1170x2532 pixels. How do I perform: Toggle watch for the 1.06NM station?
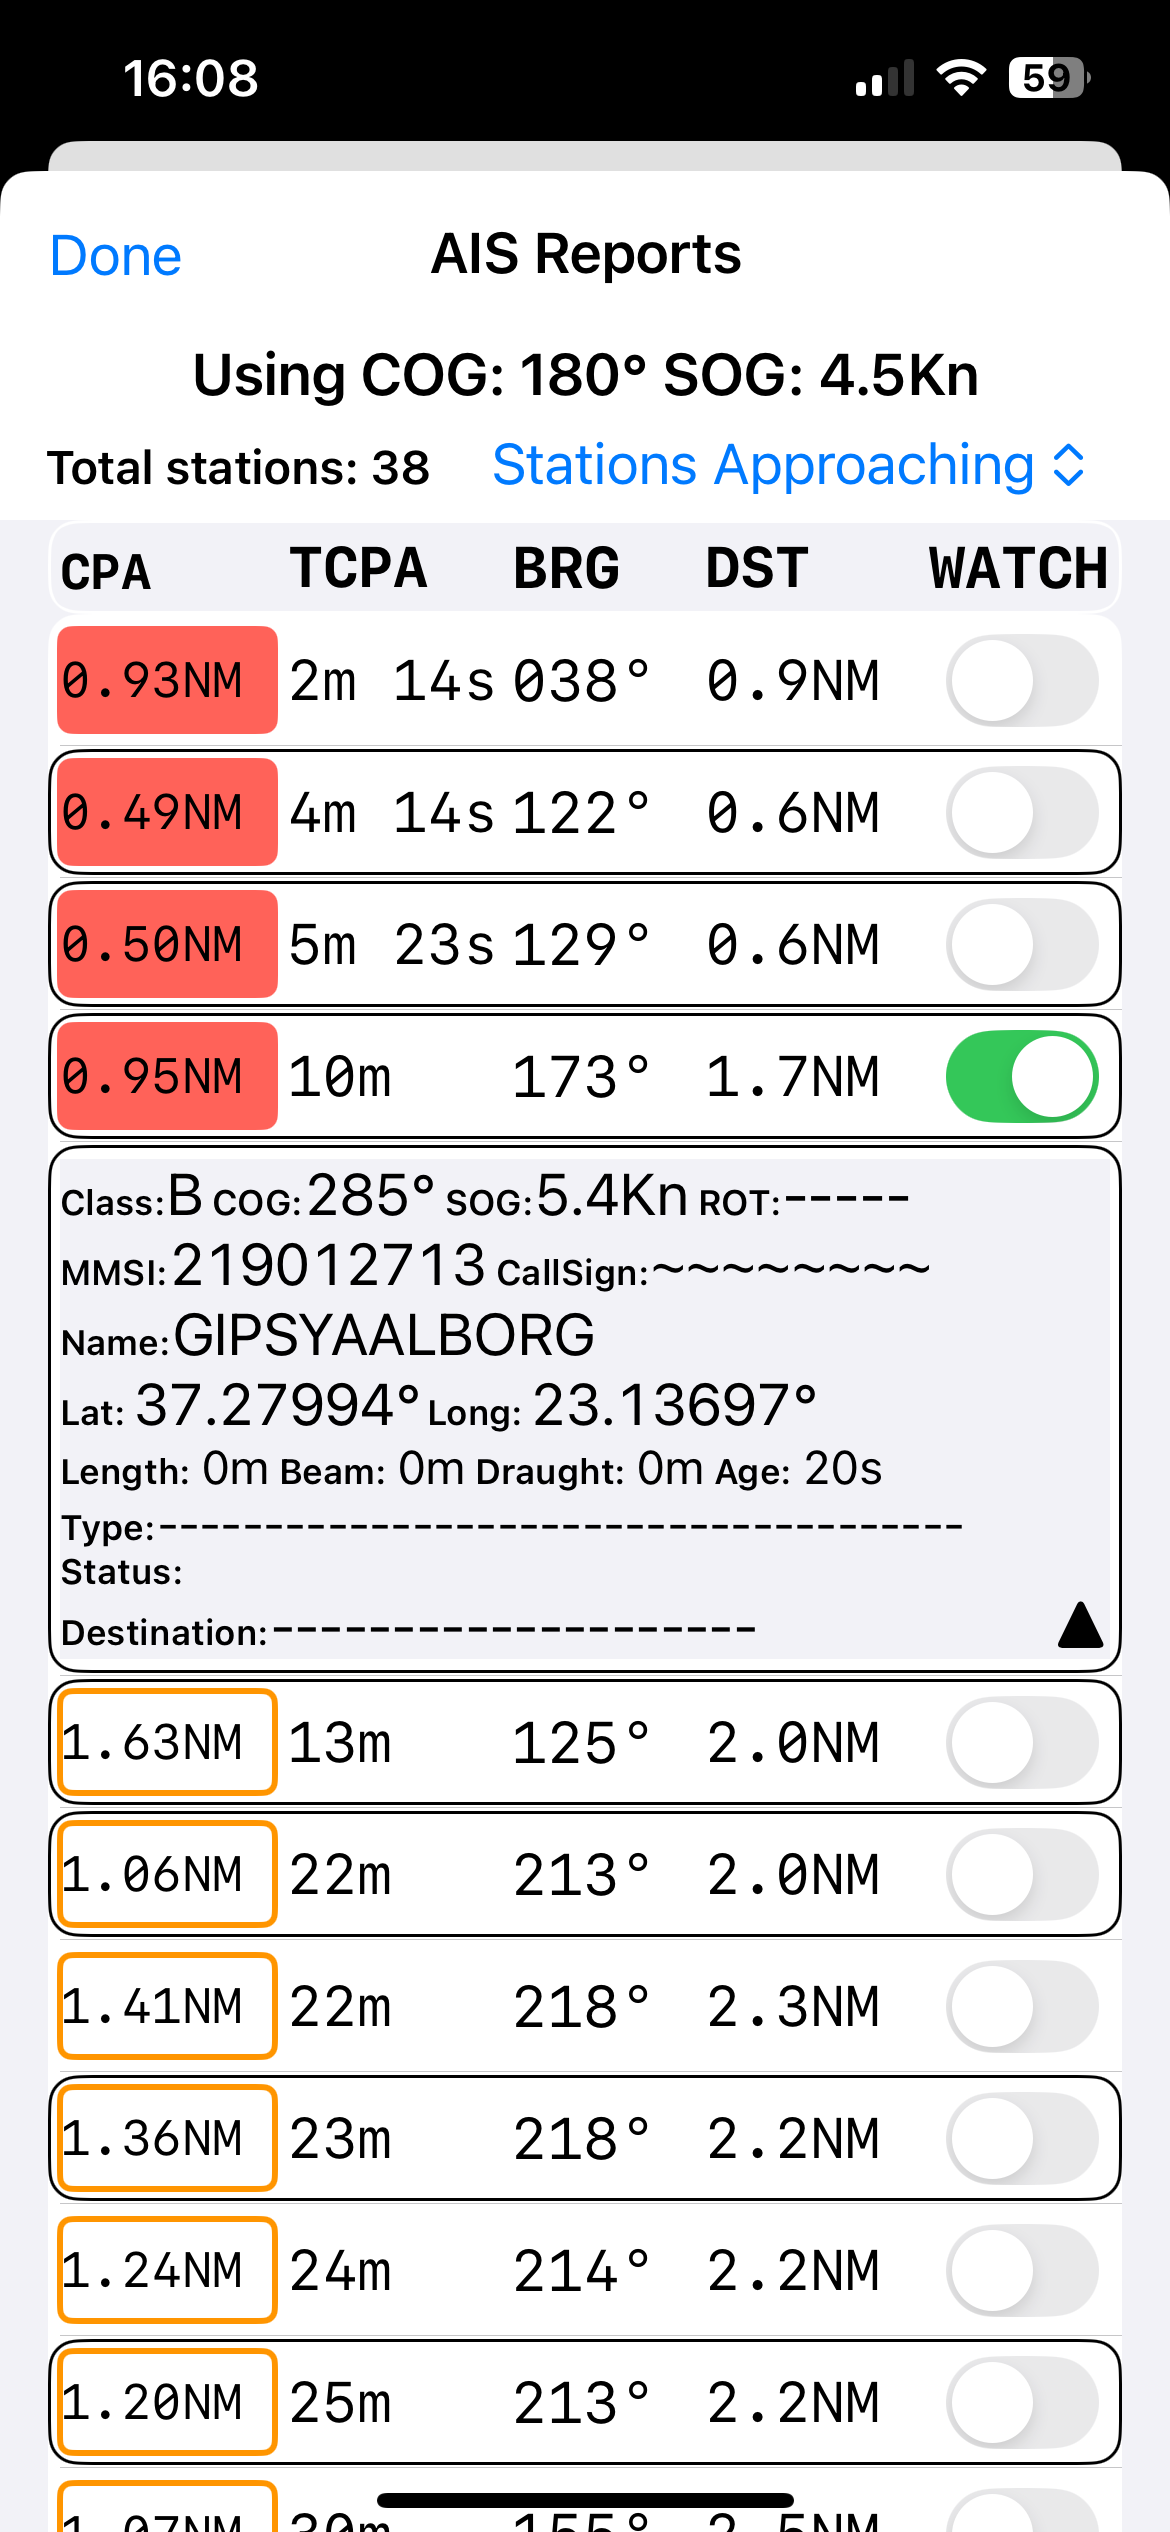1022,1875
